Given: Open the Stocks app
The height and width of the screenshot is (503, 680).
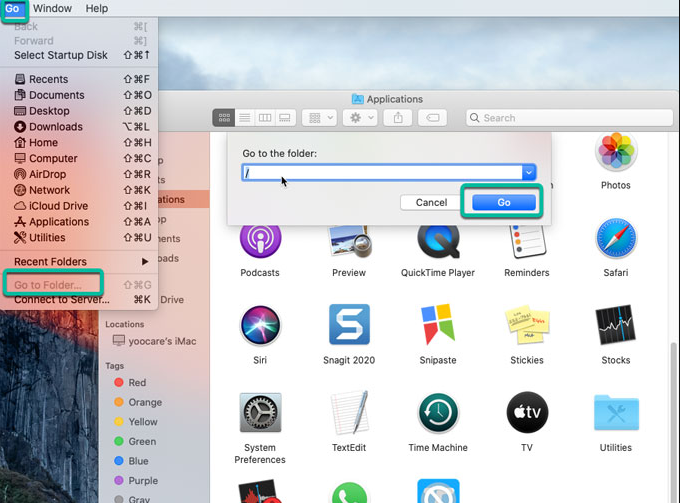Looking at the screenshot, I should [x=615, y=326].
